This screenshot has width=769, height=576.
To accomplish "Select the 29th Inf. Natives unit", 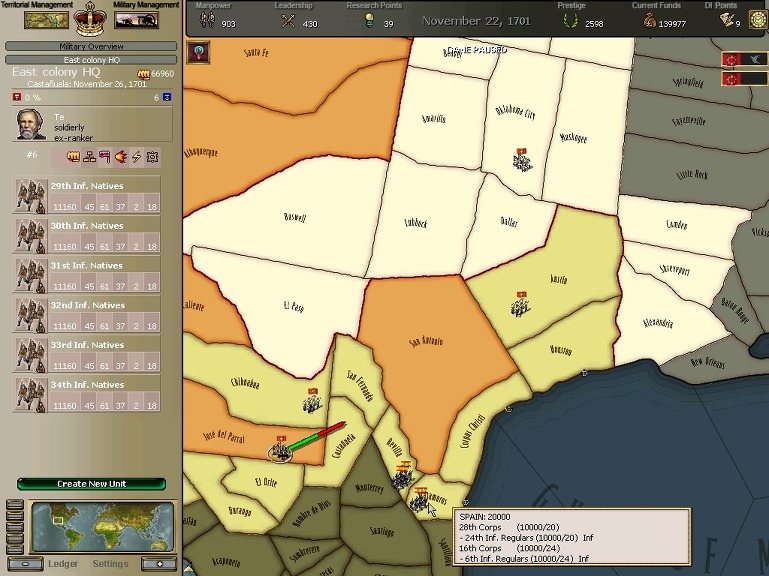I will coord(88,195).
